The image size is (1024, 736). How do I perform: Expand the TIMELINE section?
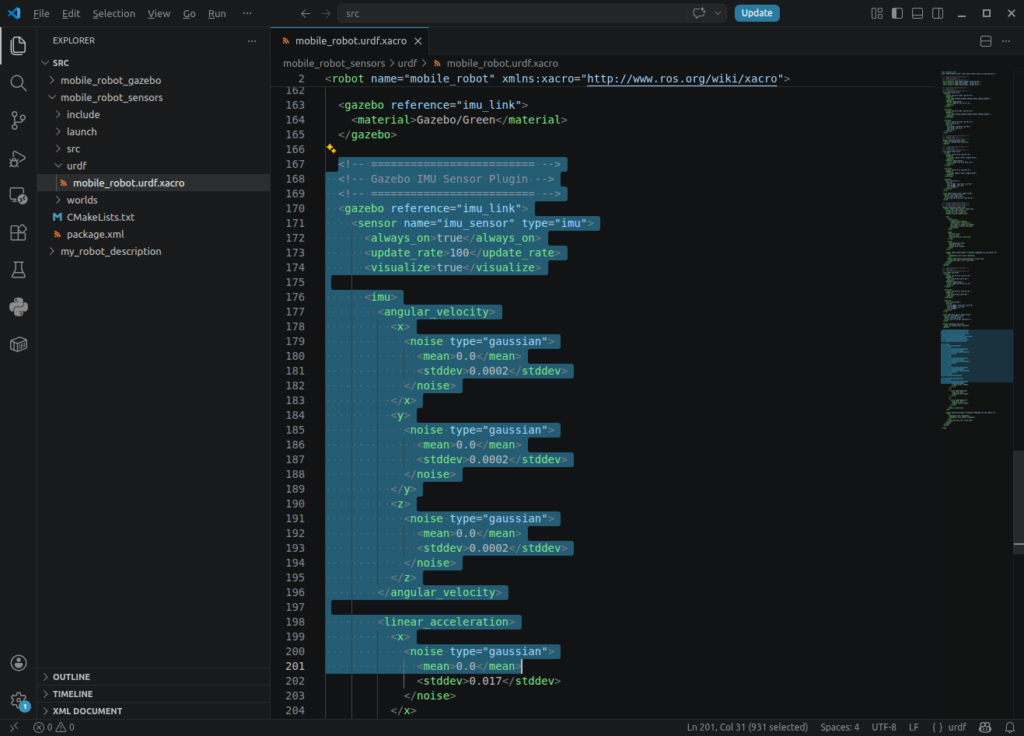point(154,694)
